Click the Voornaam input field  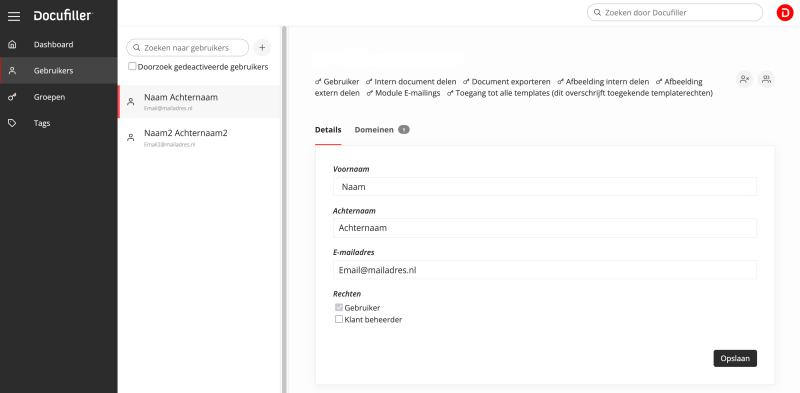point(544,187)
